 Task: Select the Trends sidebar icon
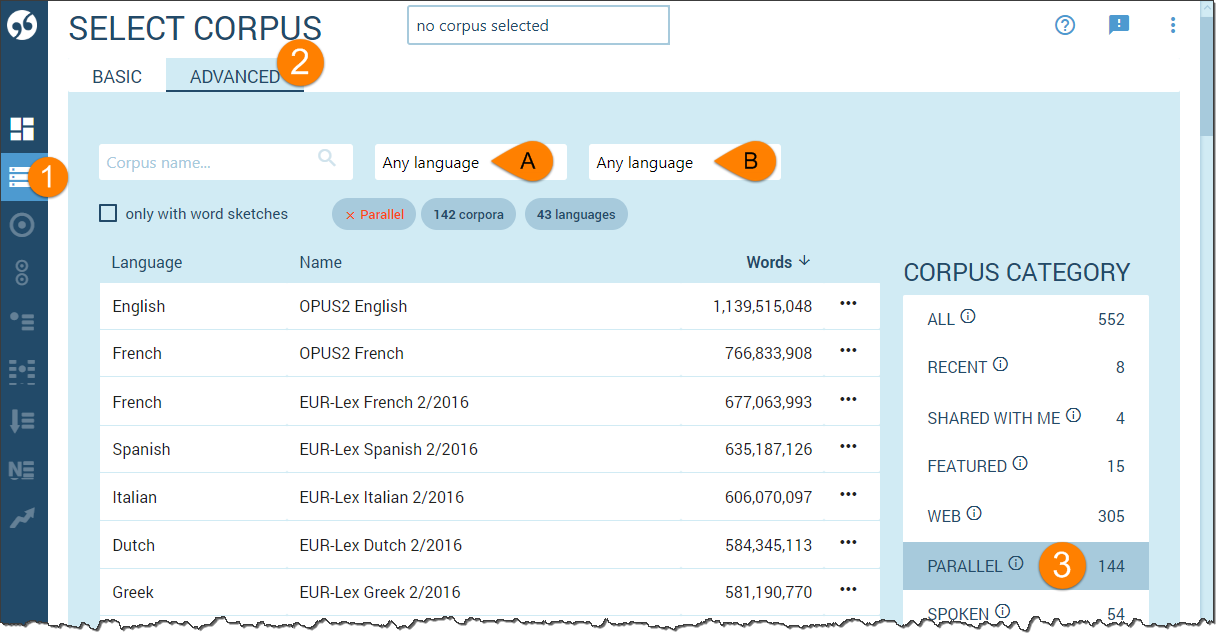(x=24, y=516)
